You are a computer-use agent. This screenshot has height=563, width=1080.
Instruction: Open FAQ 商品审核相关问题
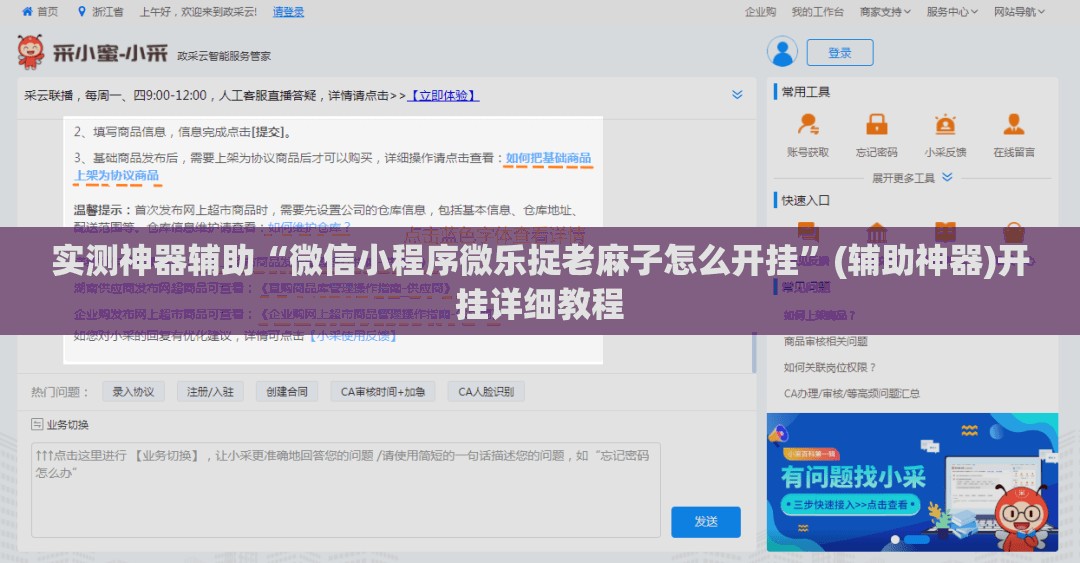click(x=825, y=342)
